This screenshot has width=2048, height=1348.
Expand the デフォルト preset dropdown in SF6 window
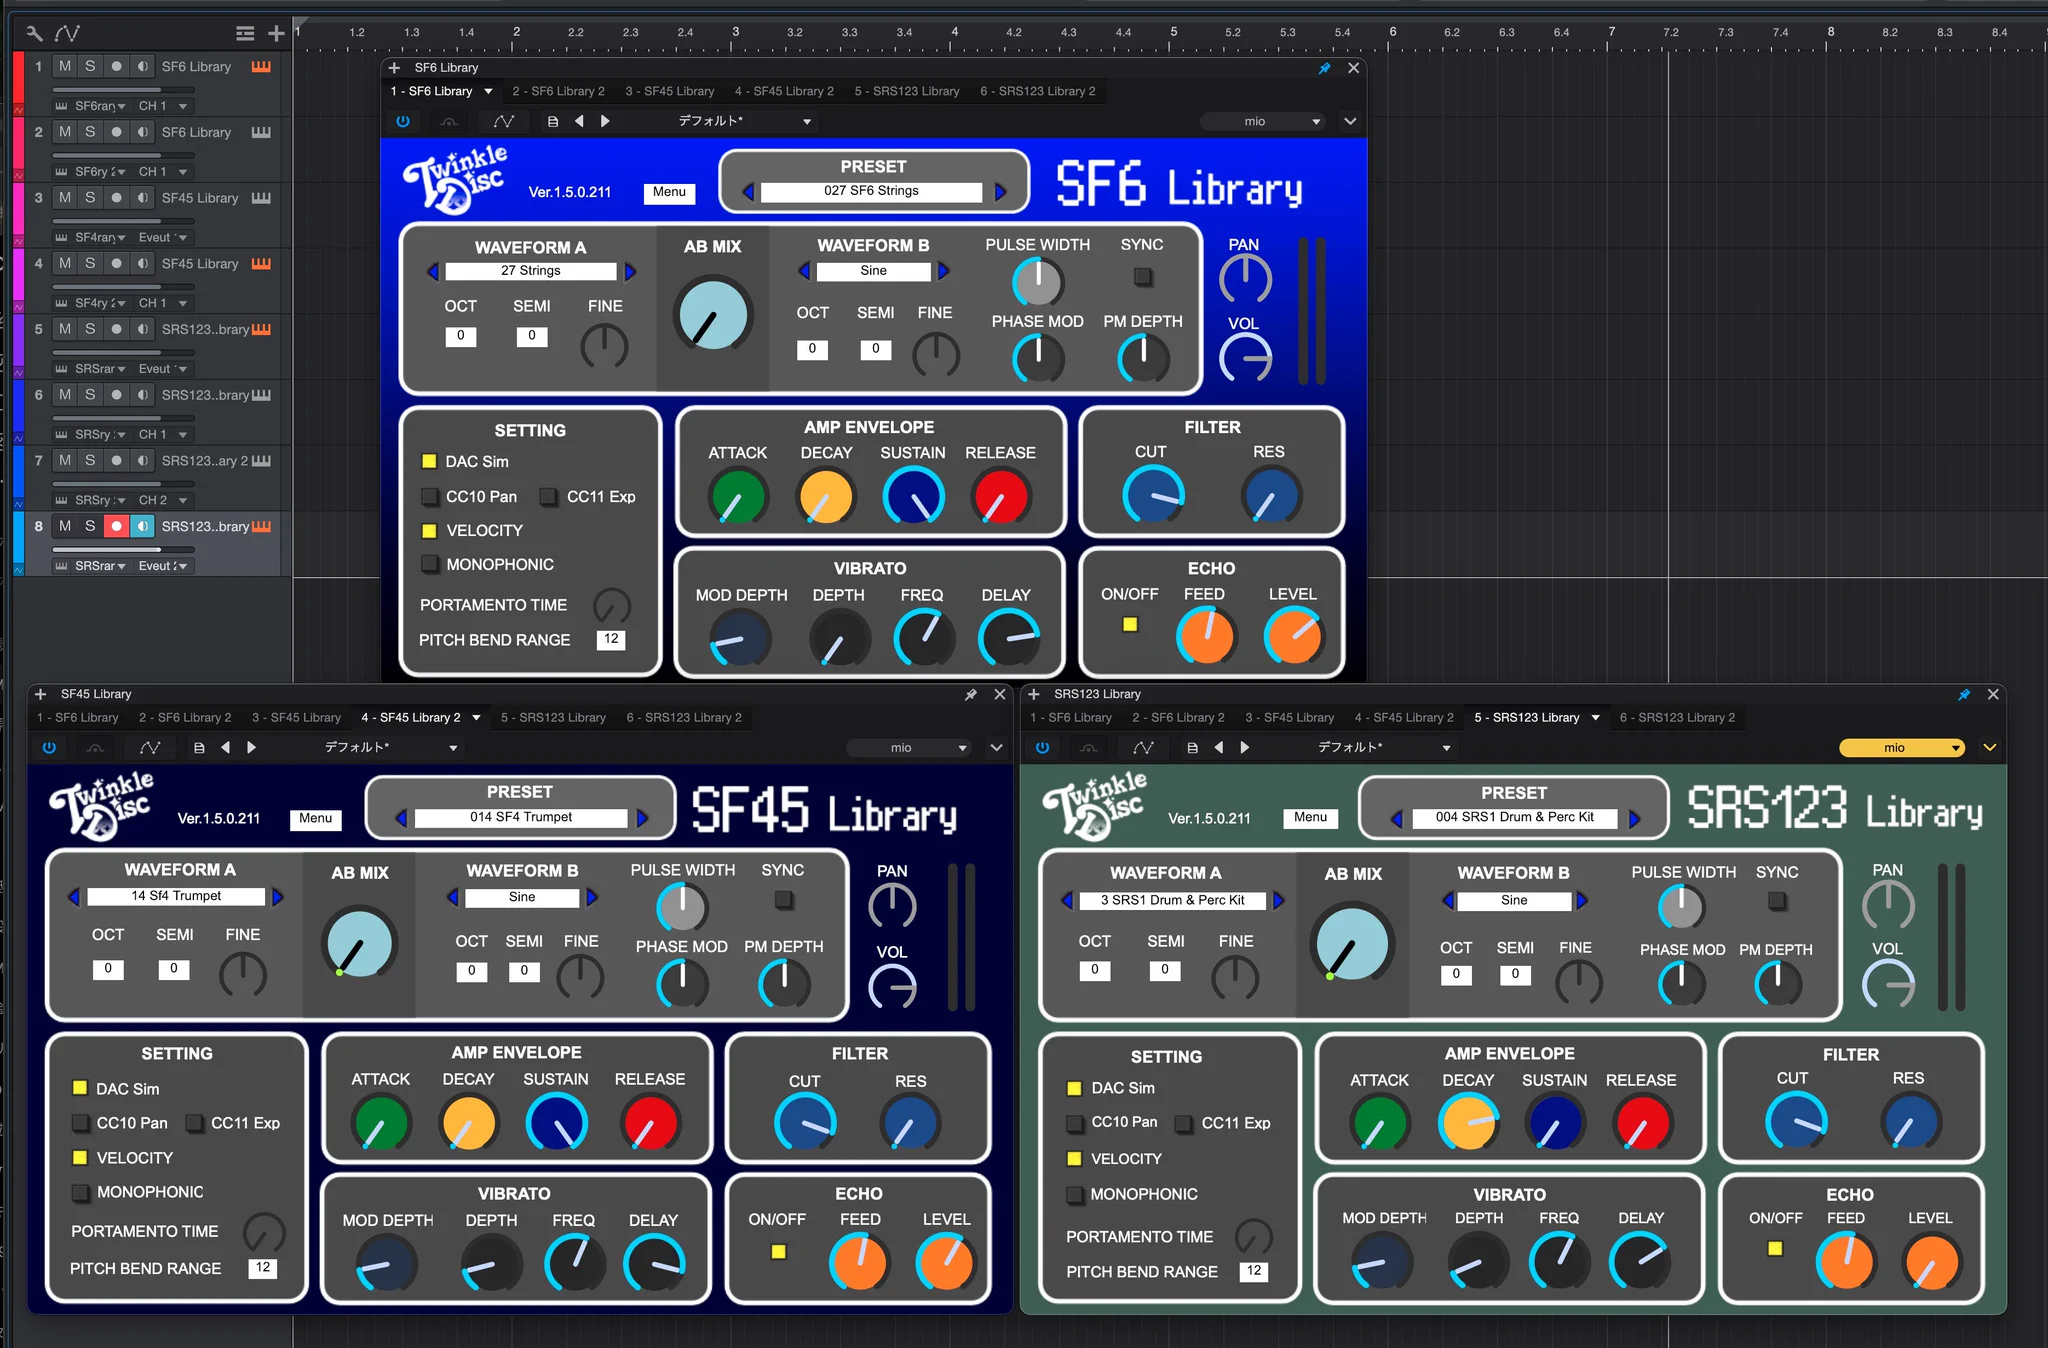(744, 121)
